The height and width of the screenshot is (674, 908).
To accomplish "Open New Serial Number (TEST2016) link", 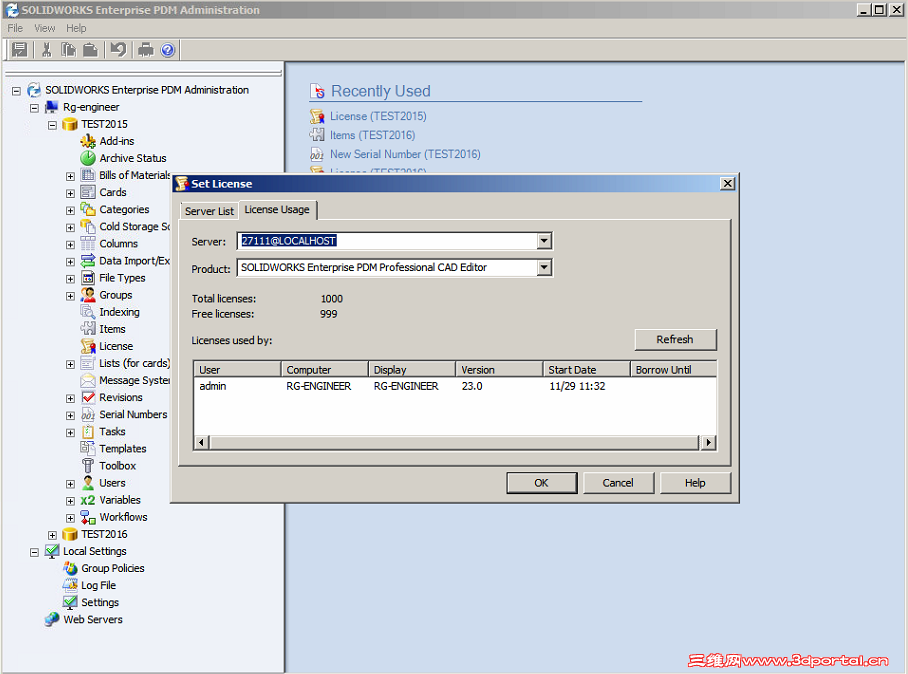I will pyautogui.click(x=405, y=154).
